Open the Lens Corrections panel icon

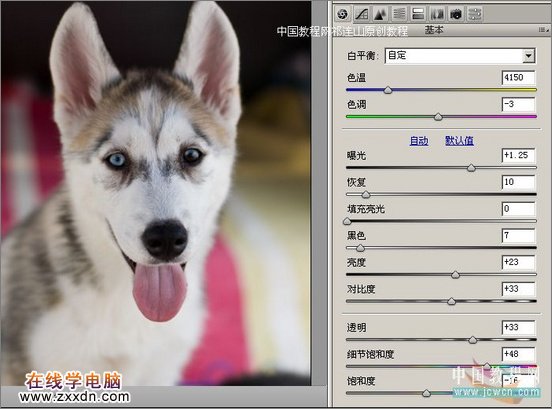437,14
